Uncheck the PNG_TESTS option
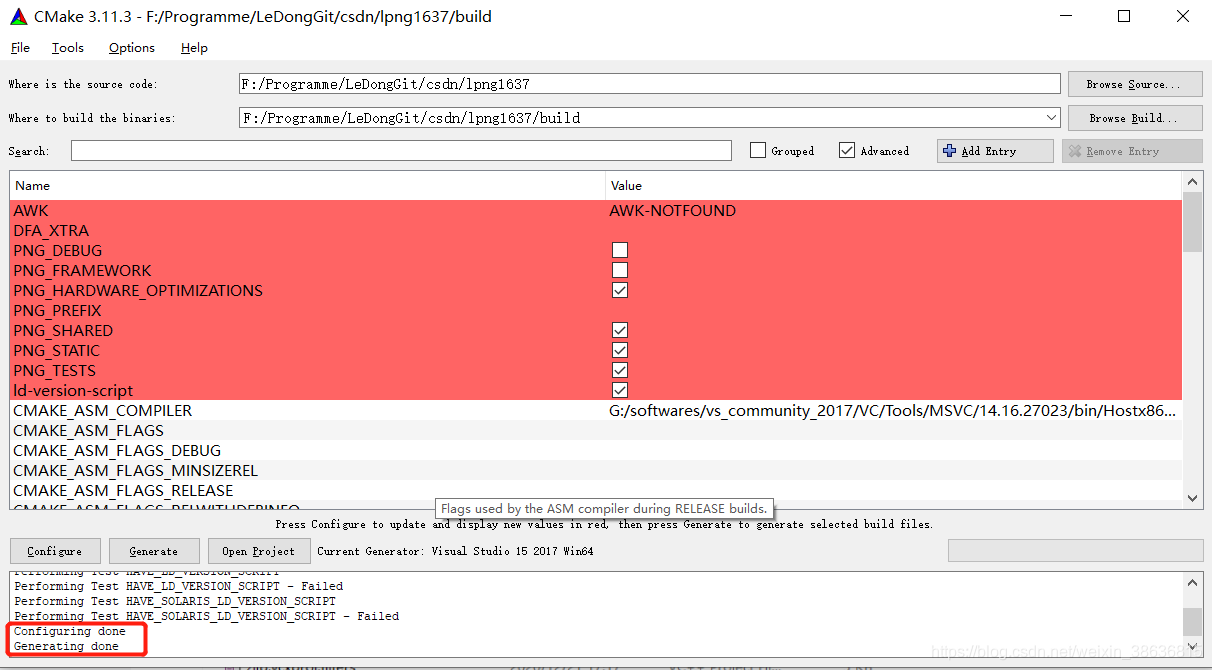 pyautogui.click(x=620, y=370)
